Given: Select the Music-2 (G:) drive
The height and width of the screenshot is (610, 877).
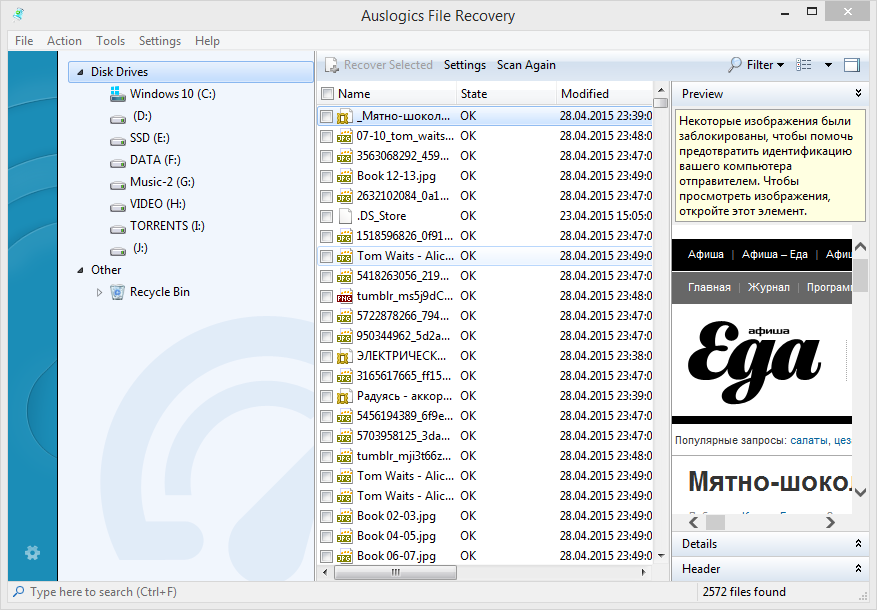Looking at the screenshot, I should [x=162, y=182].
